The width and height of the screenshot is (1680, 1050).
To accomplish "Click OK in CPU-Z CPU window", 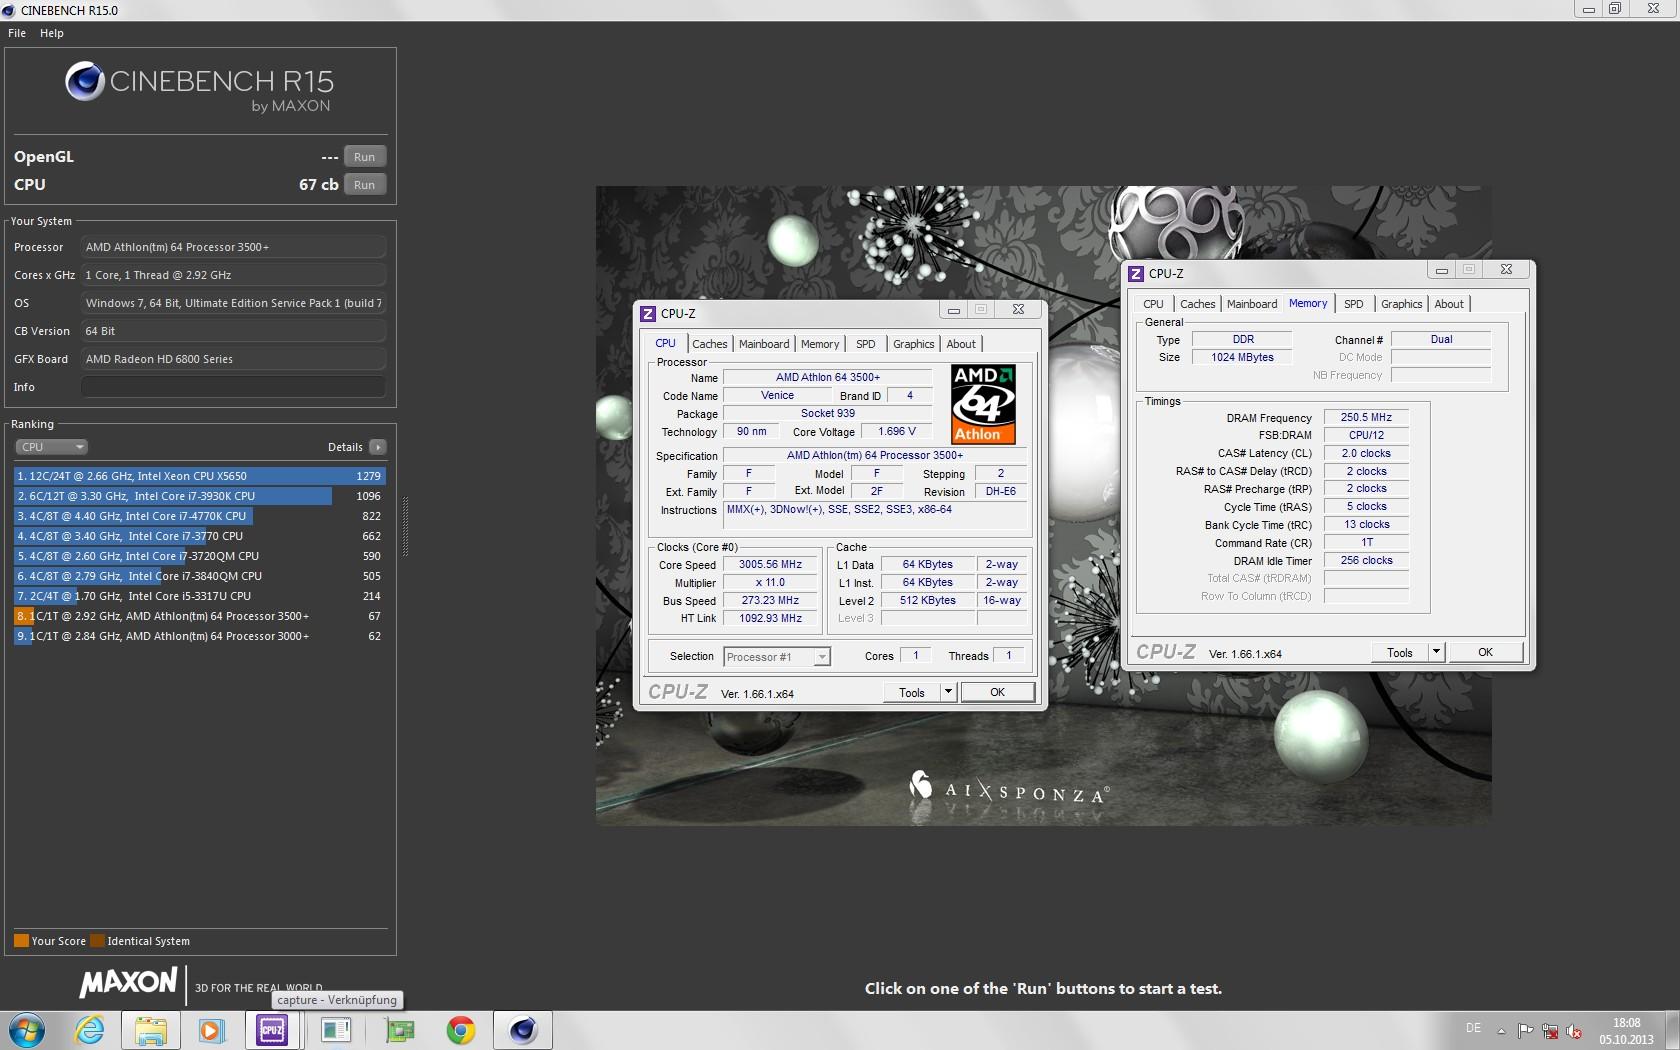I will tap(997, 692).
